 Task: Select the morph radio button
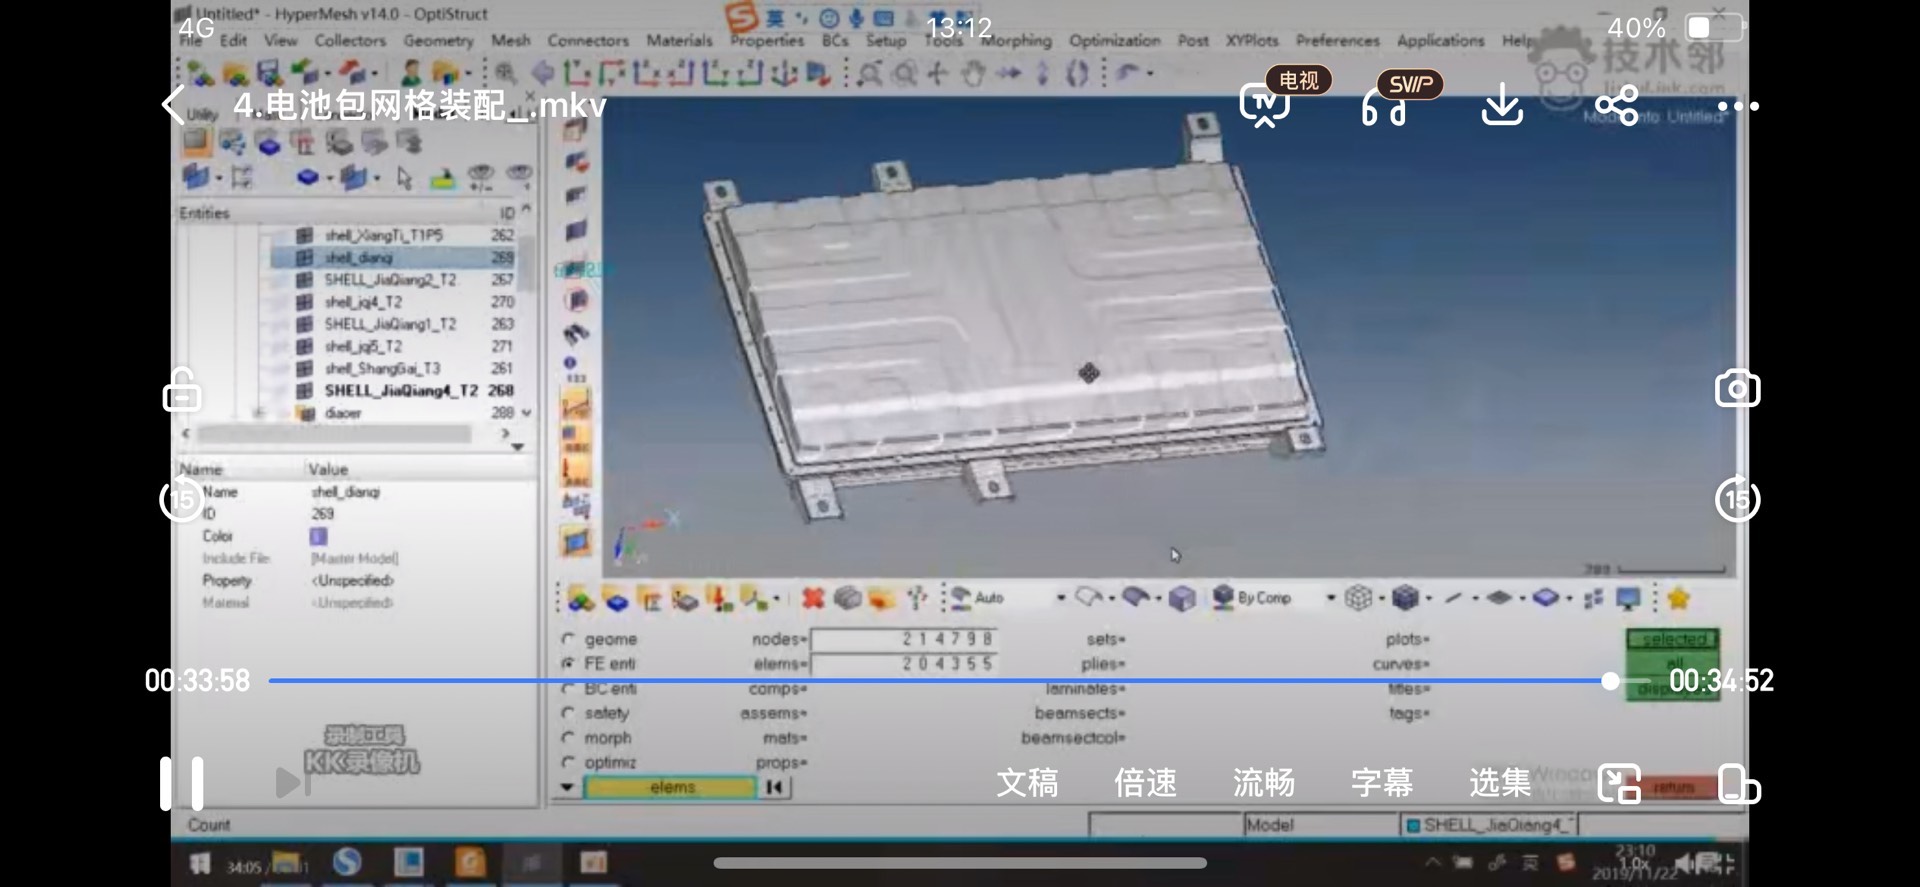(x=568, y=738)
